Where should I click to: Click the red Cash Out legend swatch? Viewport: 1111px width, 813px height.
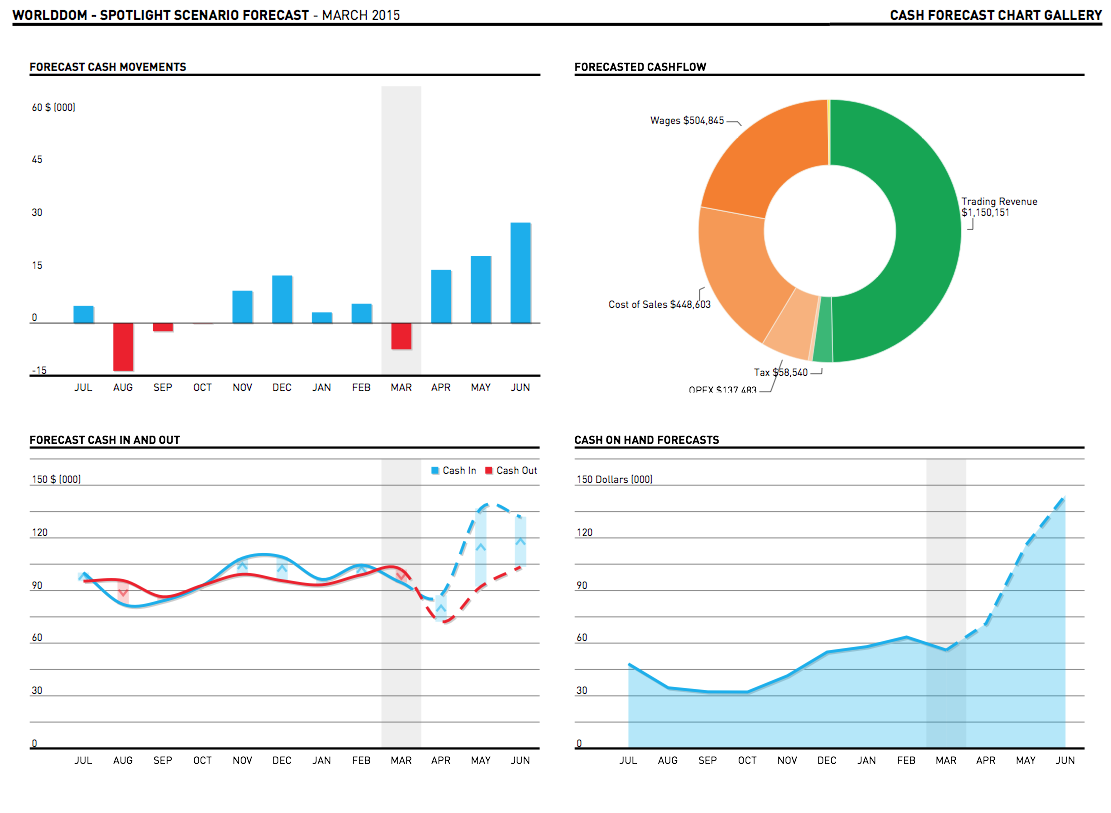coord(489,471)
